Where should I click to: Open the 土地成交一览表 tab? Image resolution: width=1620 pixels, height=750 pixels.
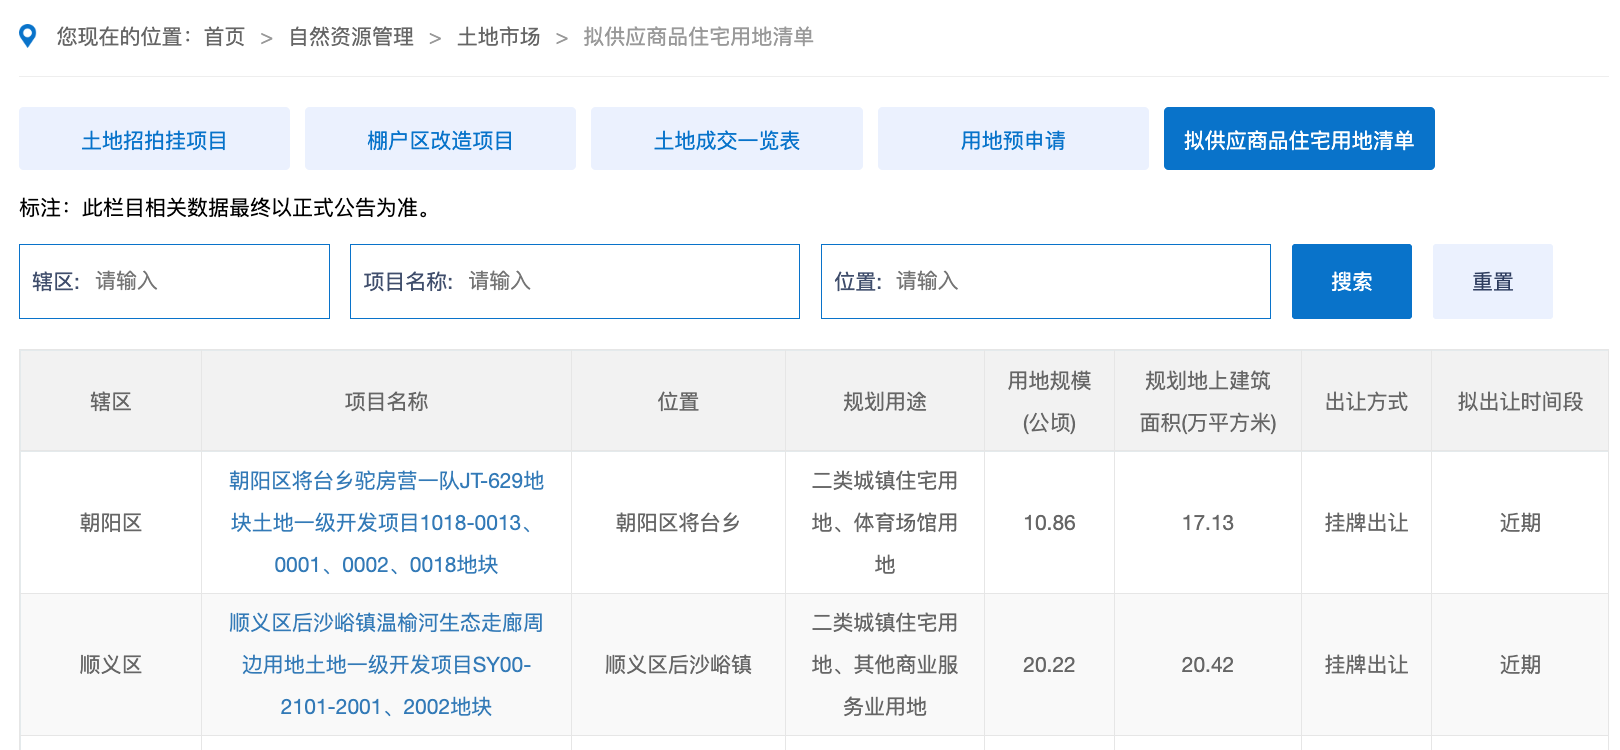[727, 139]
